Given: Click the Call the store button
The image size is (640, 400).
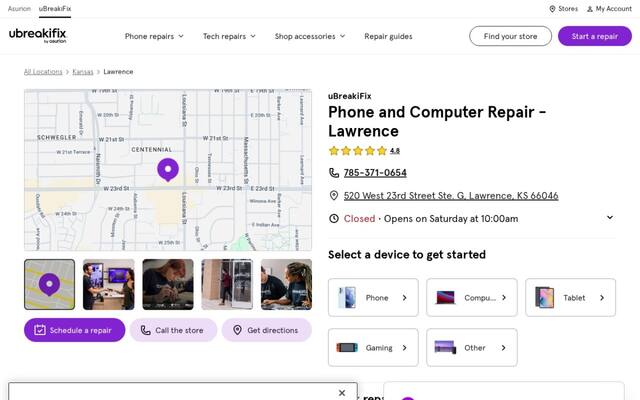Looking at the screenshot, I should [x=173, y=330].
